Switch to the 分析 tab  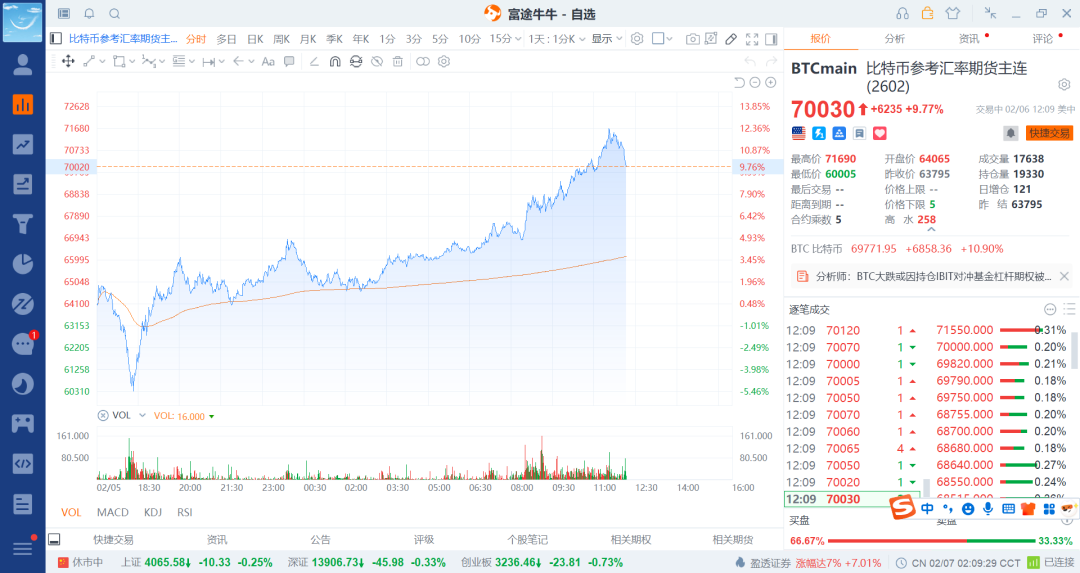[x=895, y=39]
